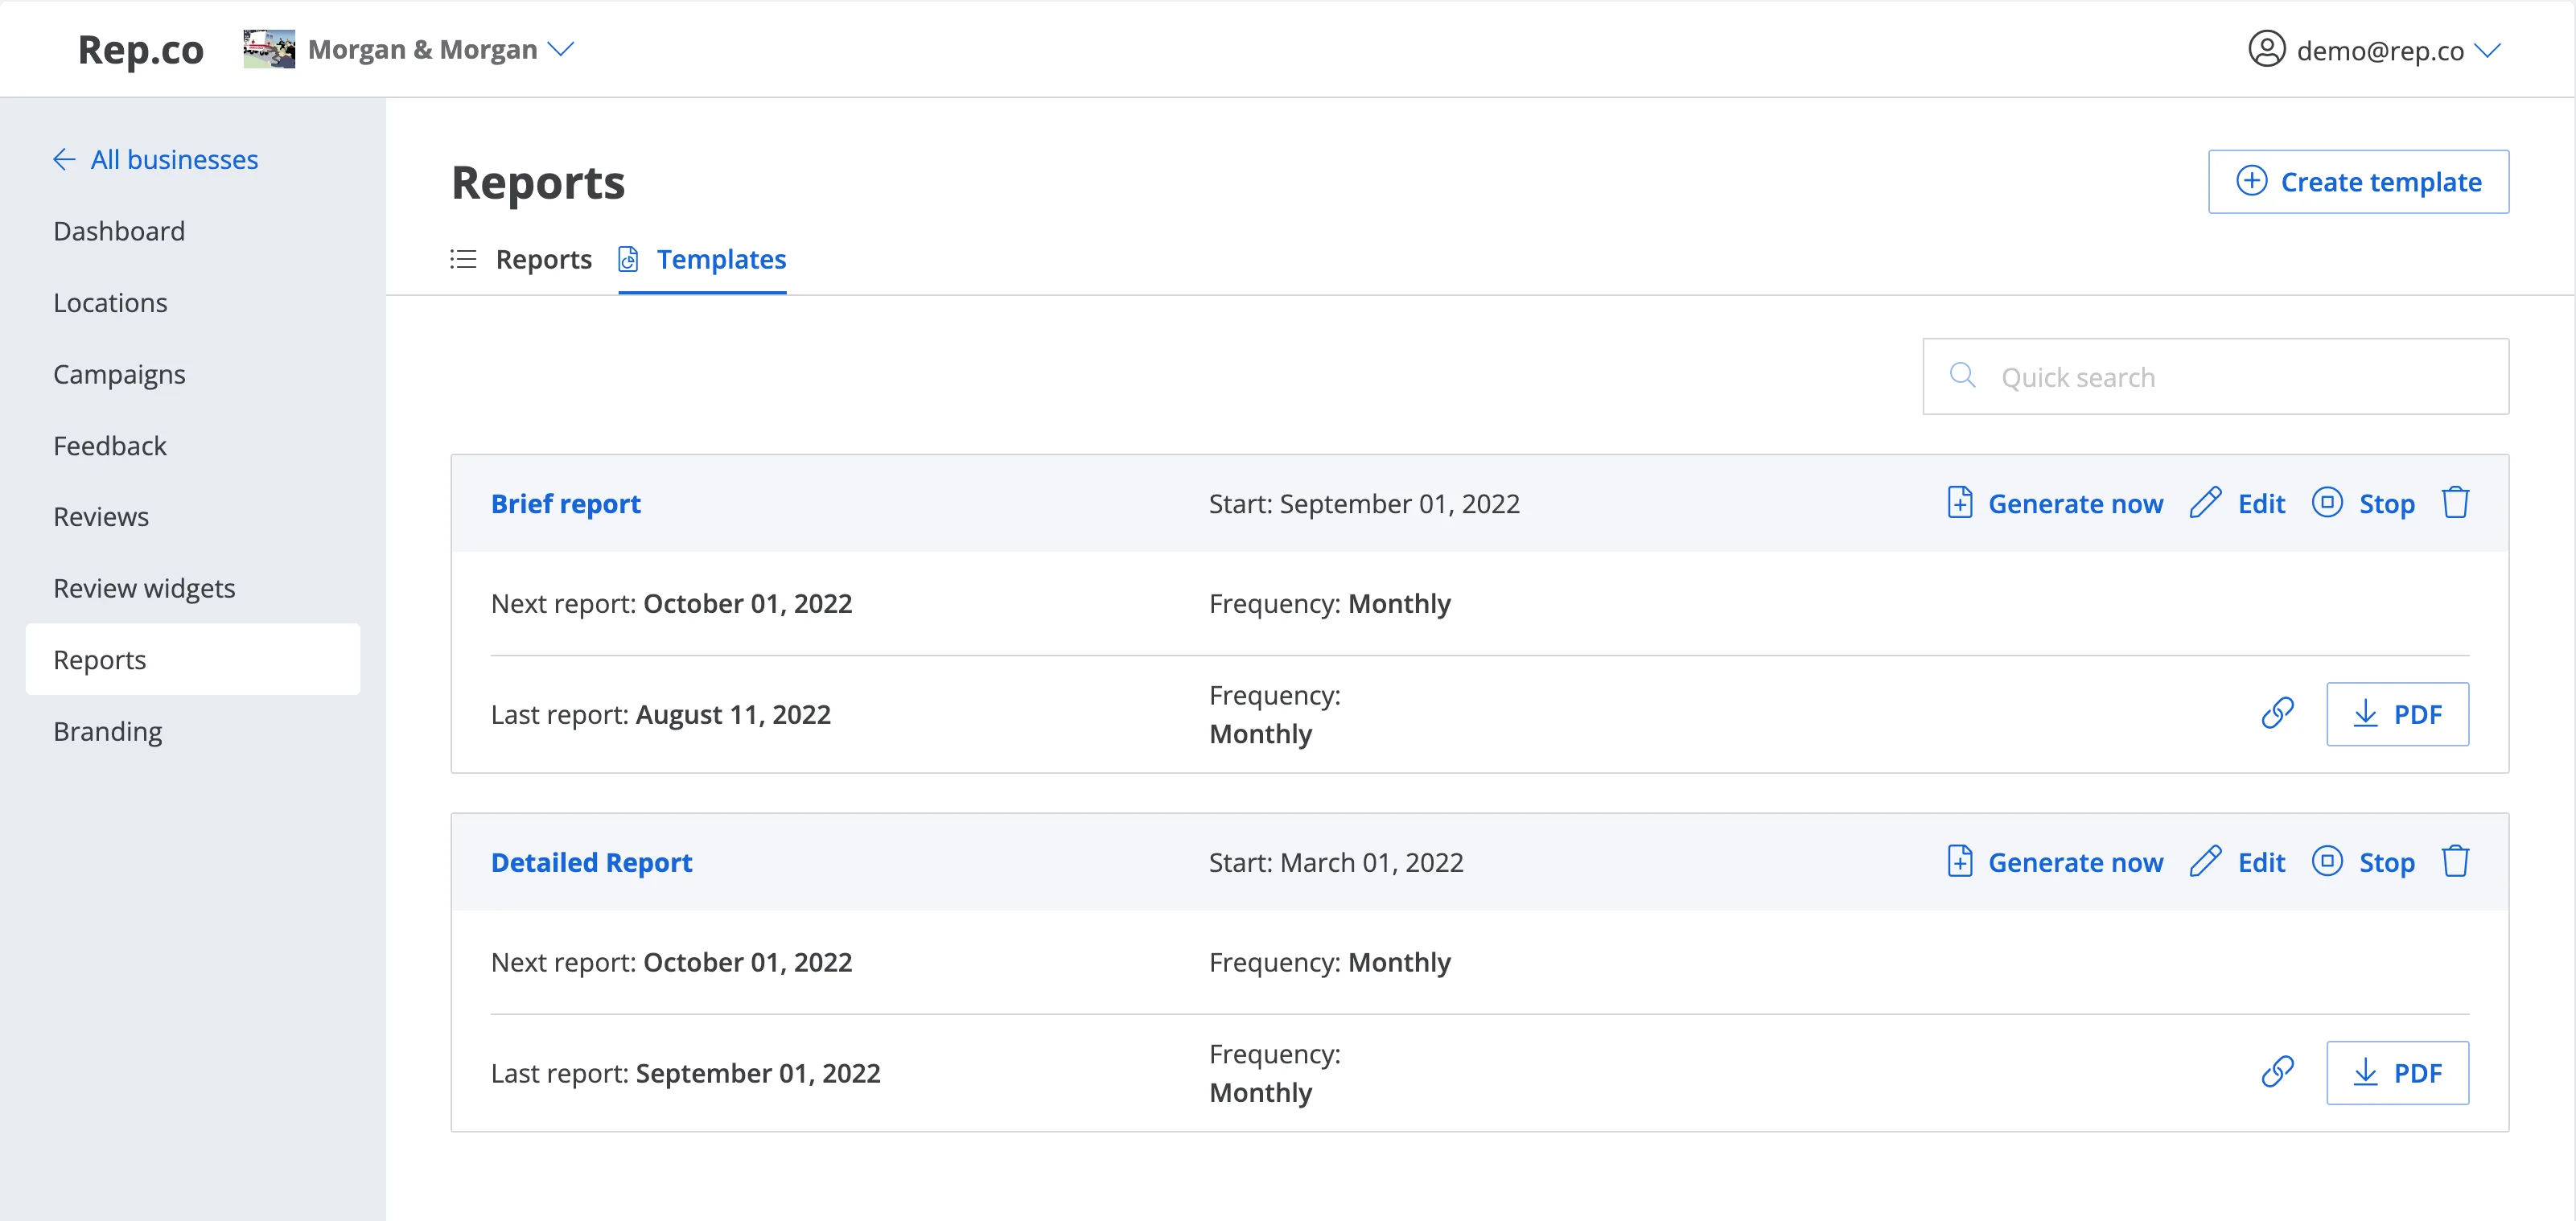Copy link icon for August 11, 2022 report
The height and width of the screenshot is (1221, 2576).
2277,713
